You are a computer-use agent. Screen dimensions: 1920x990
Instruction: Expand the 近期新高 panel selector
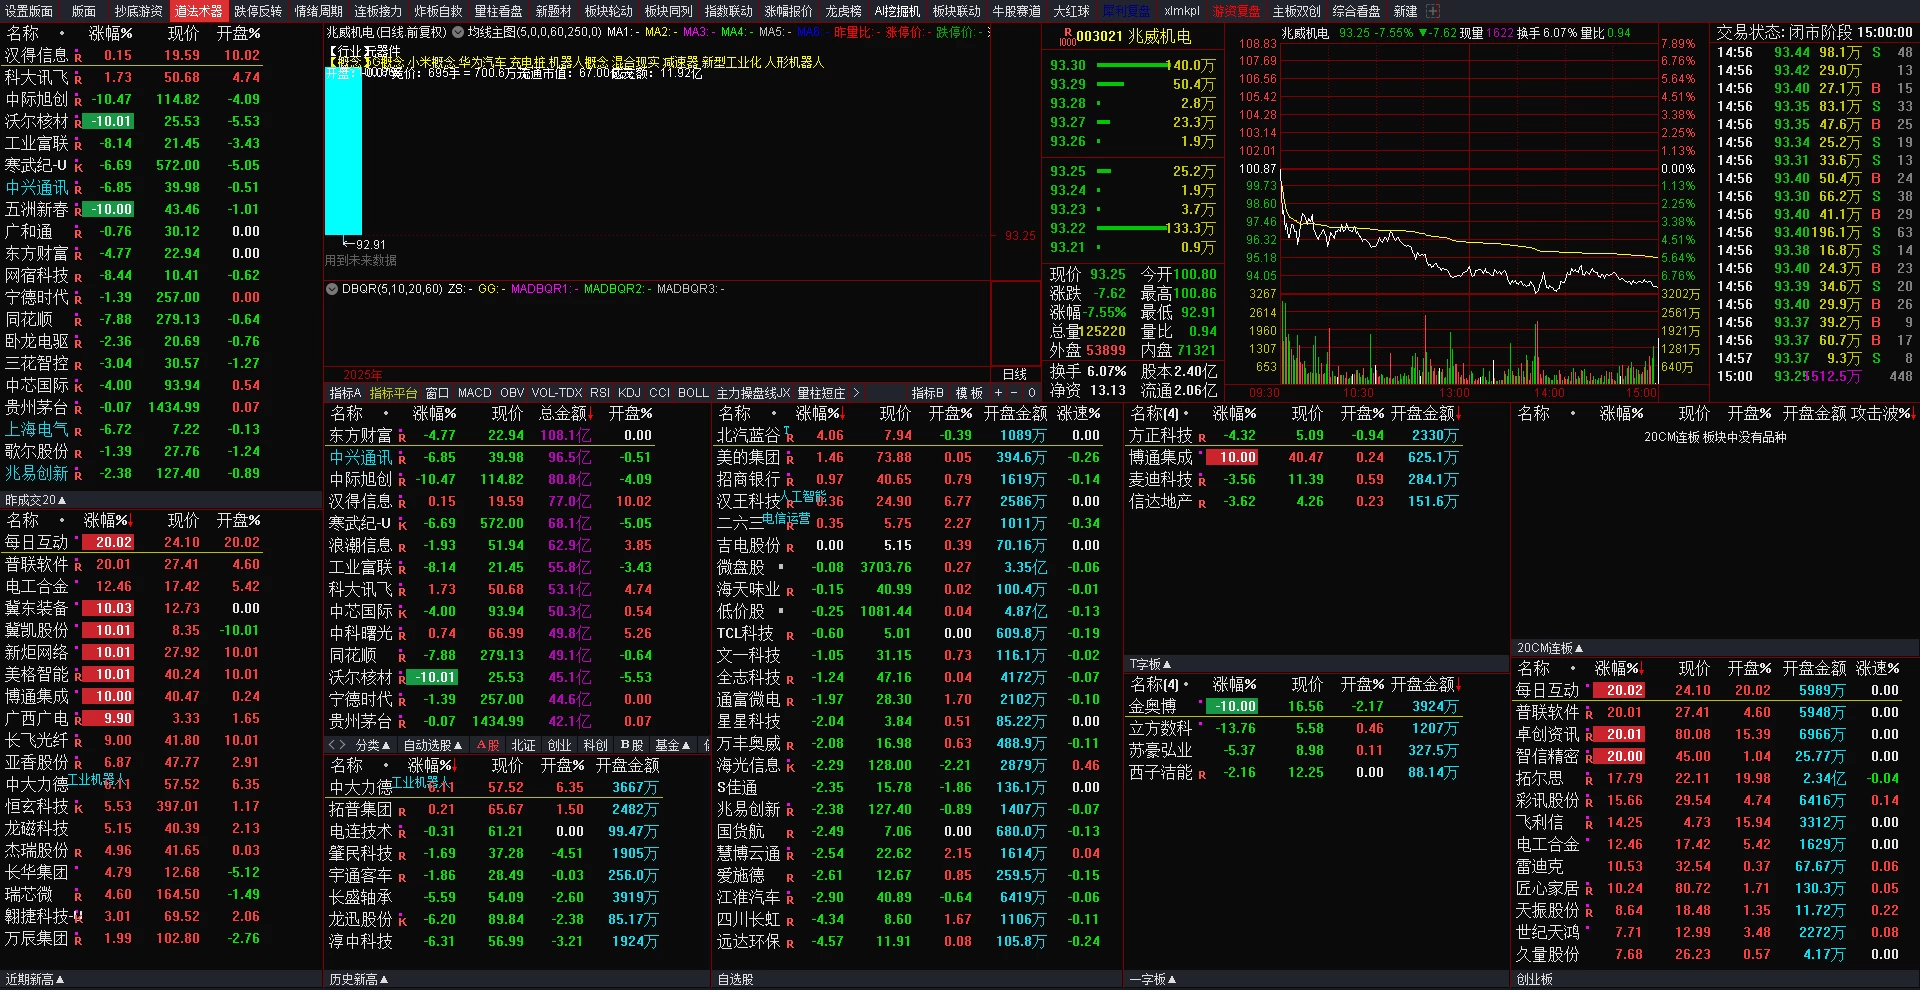coord(35,980)
